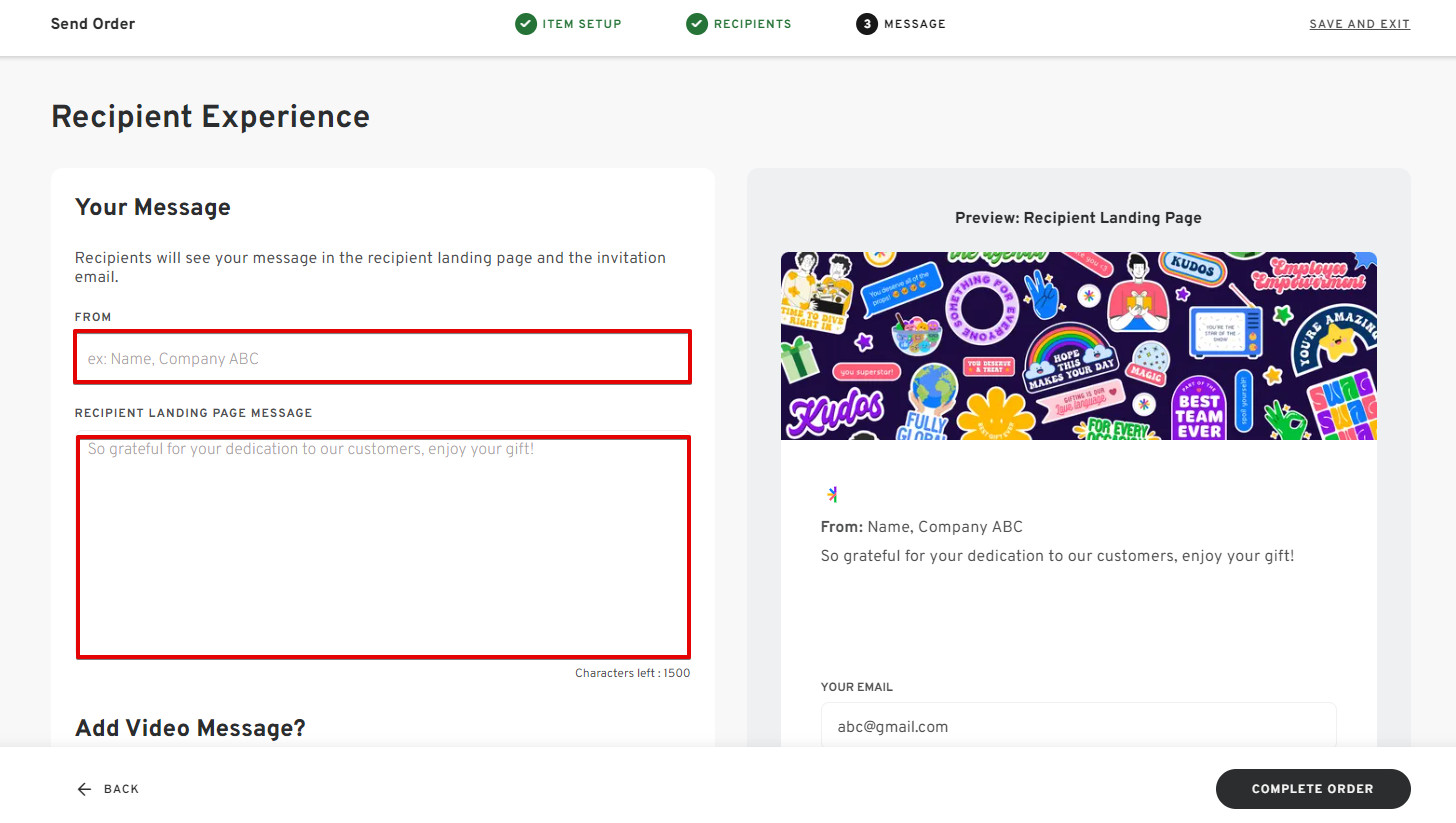Click the recipients will see your message description
The image size is (1456, 823).
371,267
